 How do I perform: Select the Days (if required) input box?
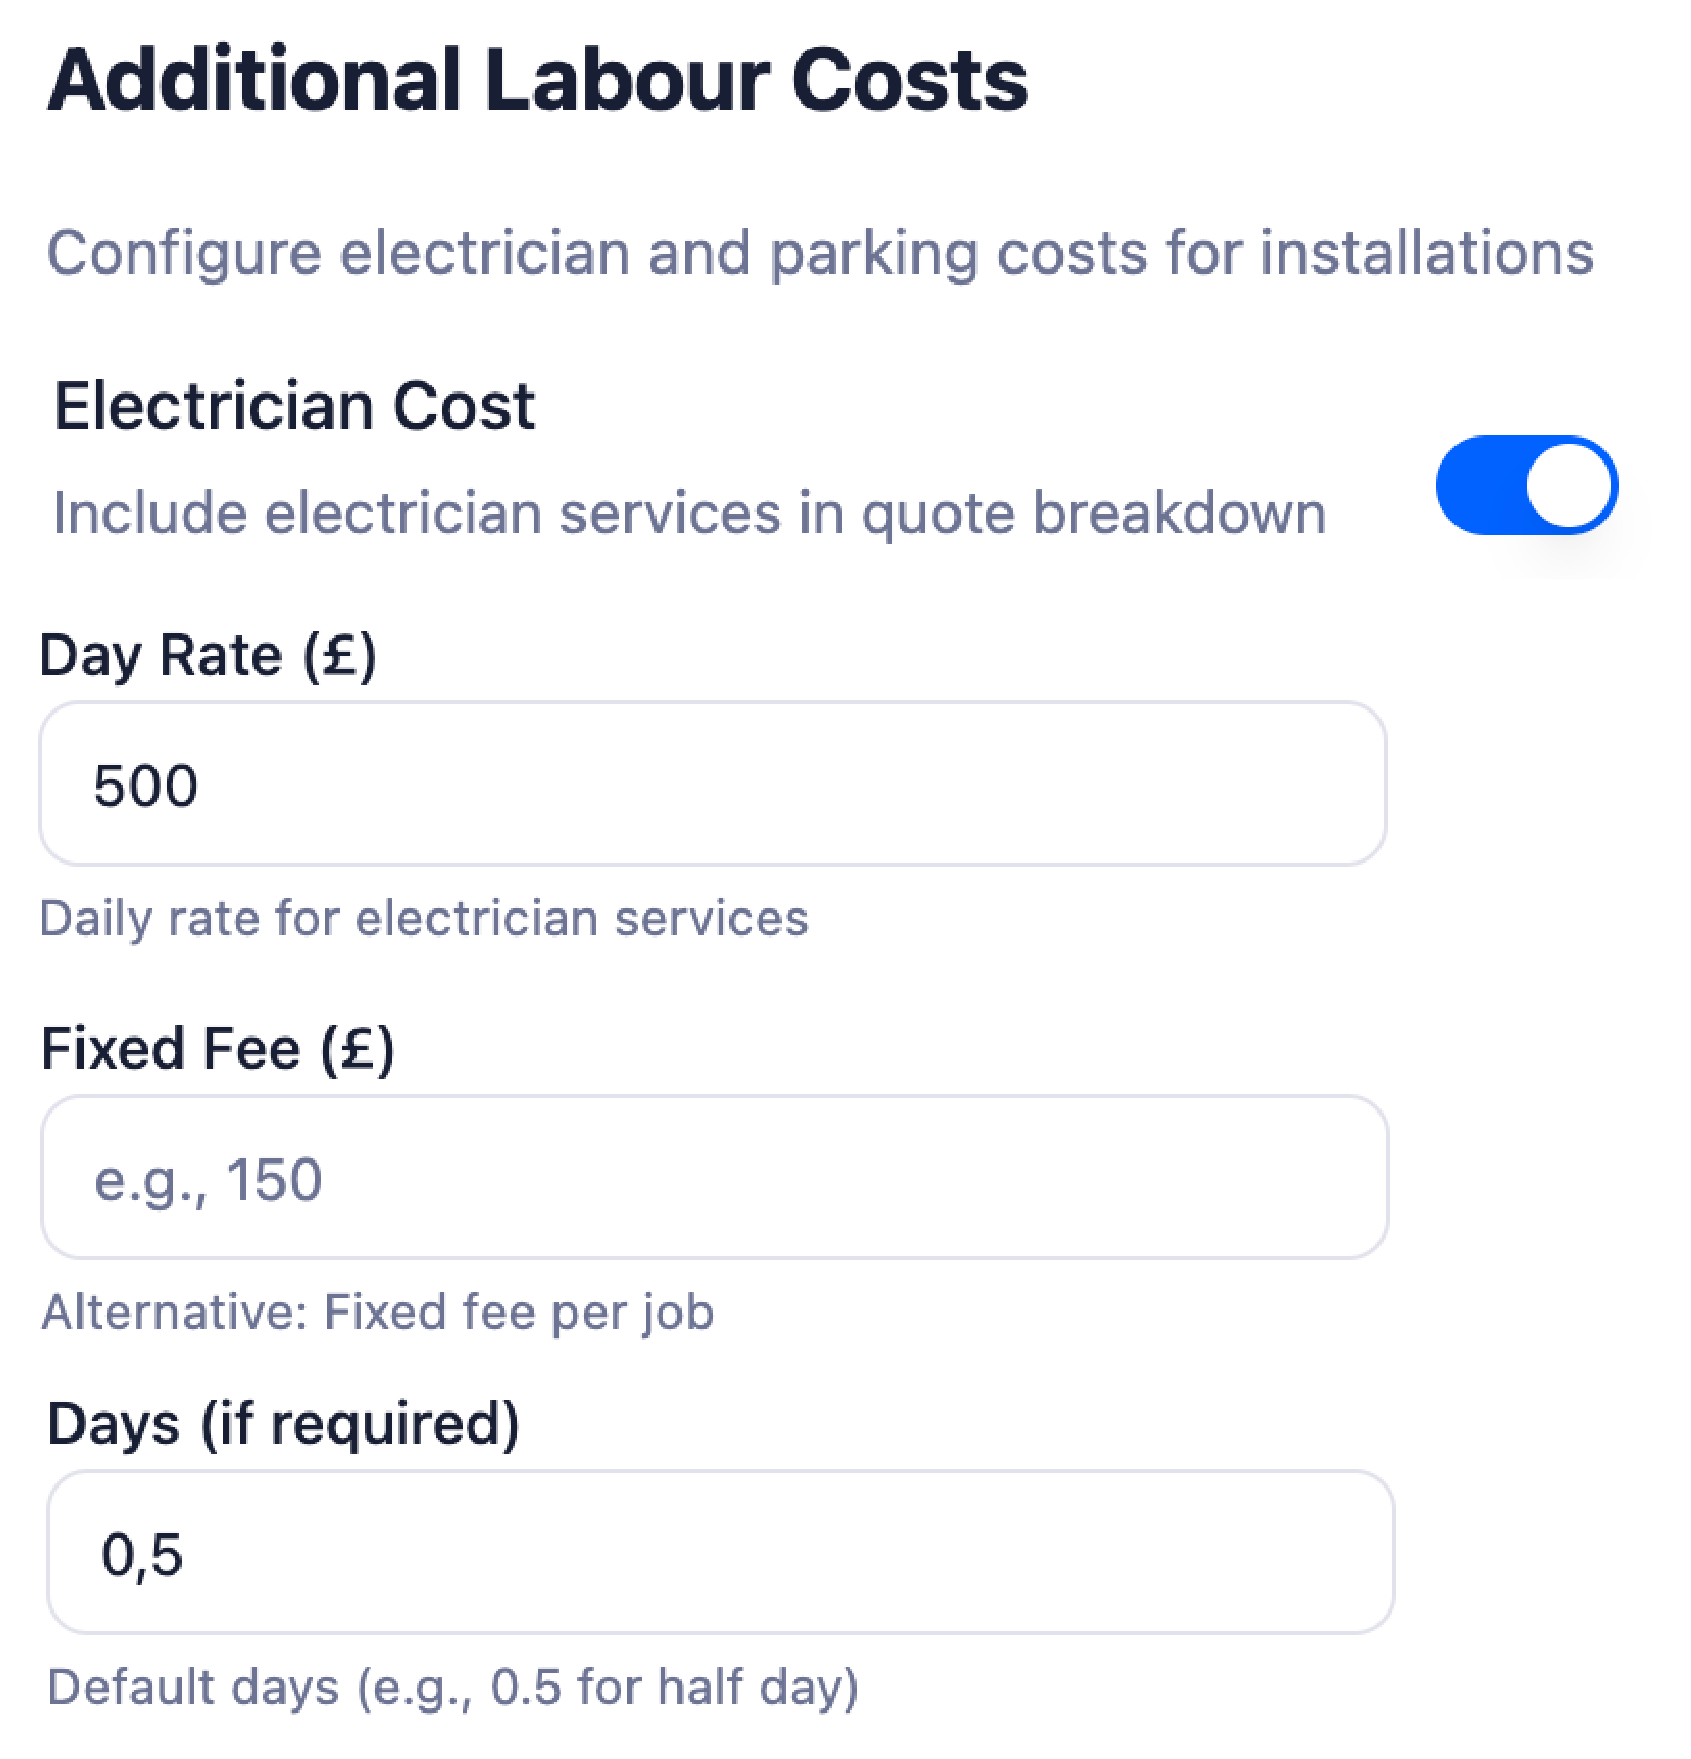click(720, 1552)
